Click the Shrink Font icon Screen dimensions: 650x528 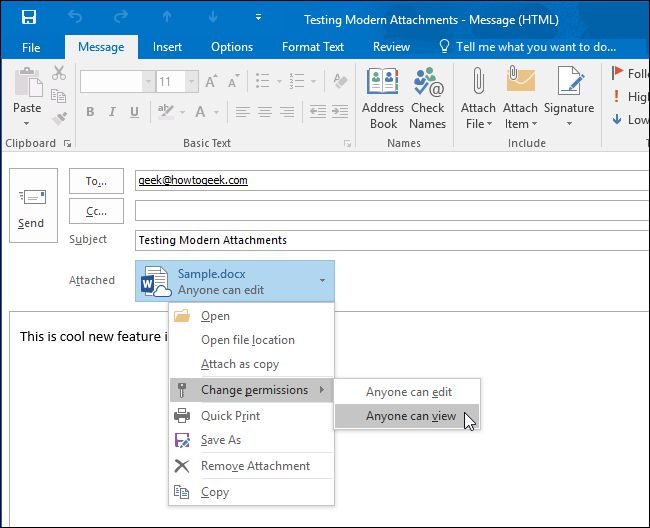234,81
